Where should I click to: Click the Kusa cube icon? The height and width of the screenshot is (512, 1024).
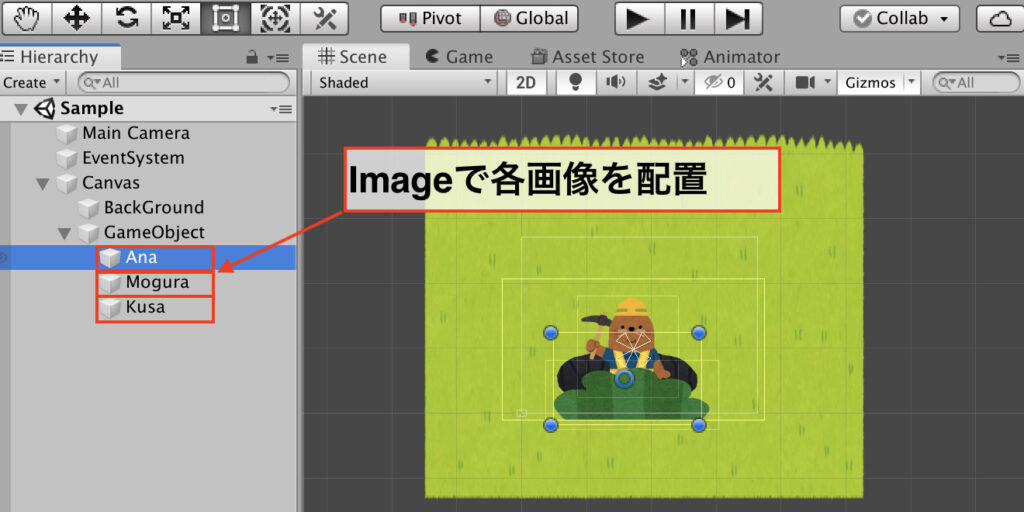[110, 308]
